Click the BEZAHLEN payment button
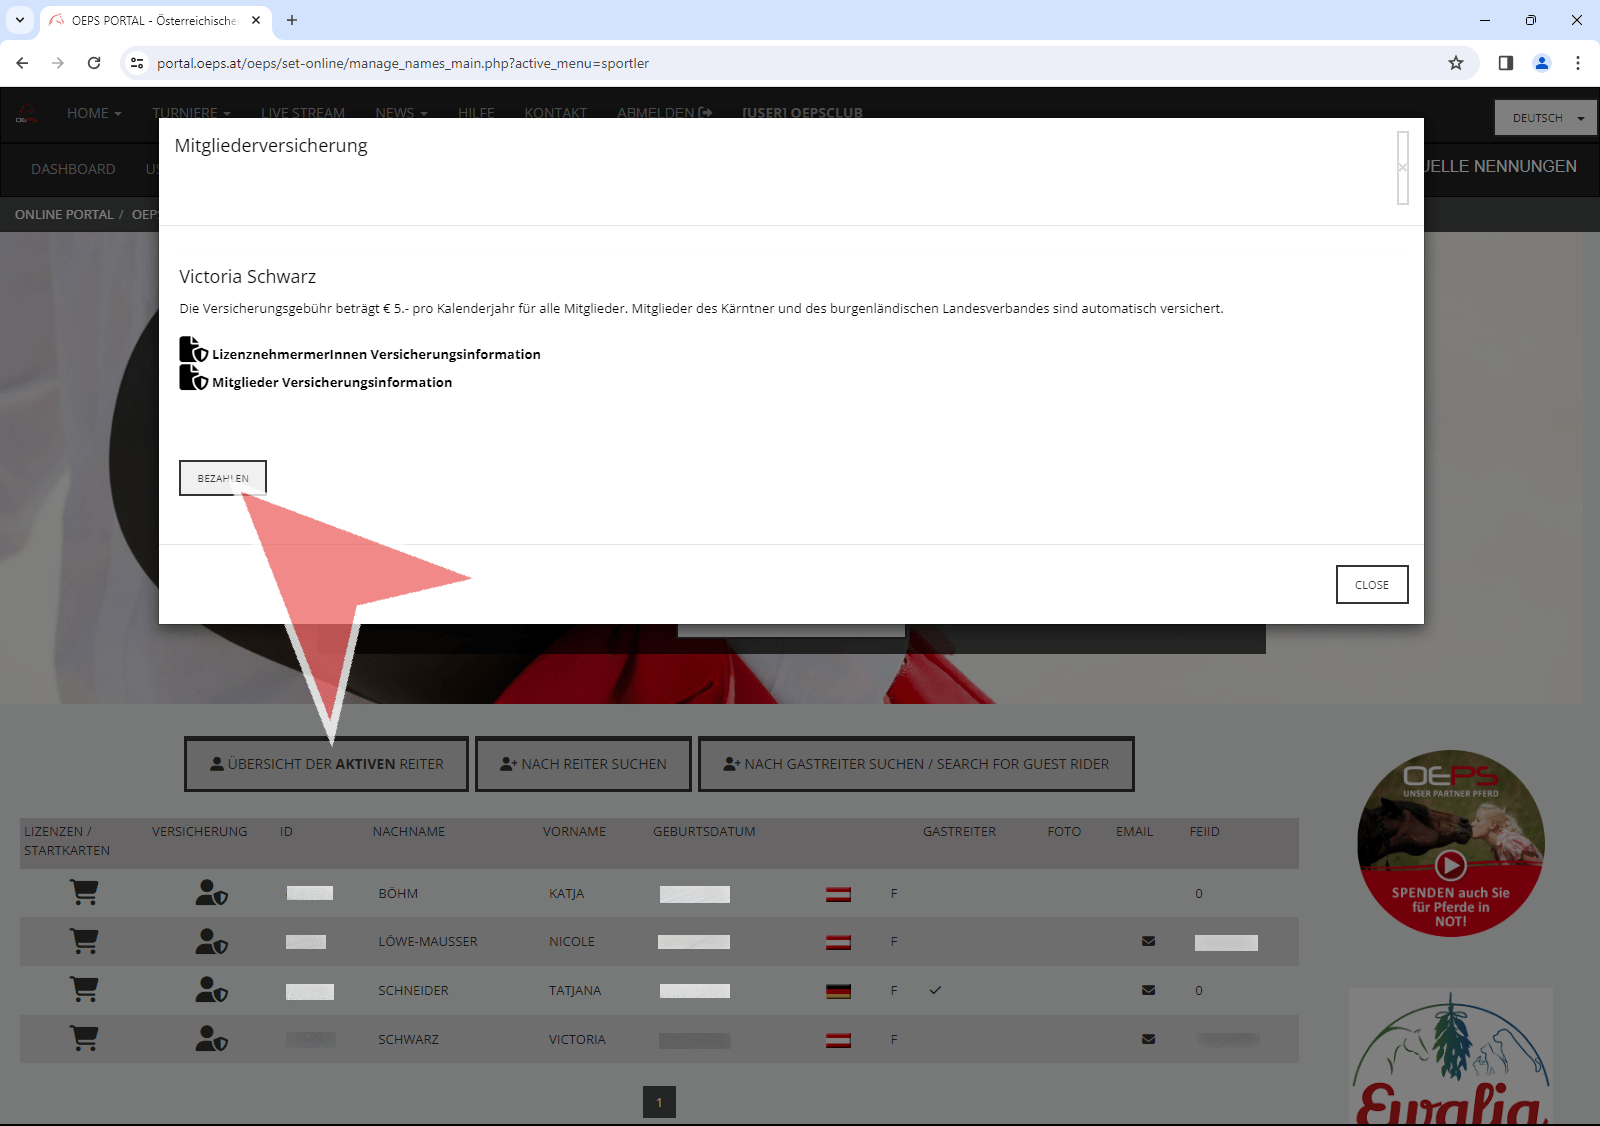 click(222, 478)
